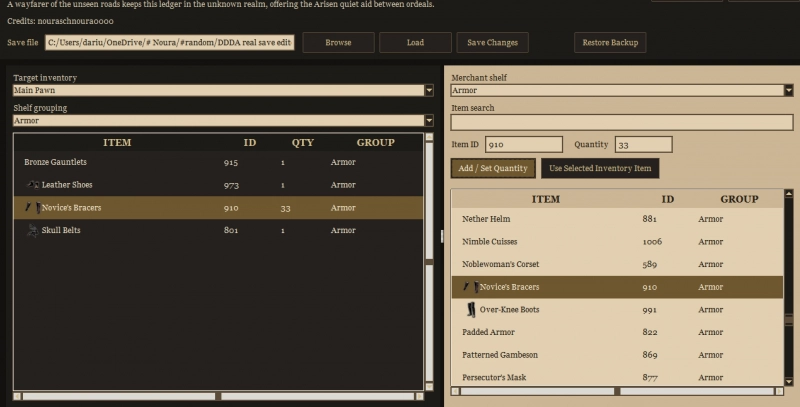Focus the Item search field
This screenshot has height=407, width=800.
tap(622, 122)
